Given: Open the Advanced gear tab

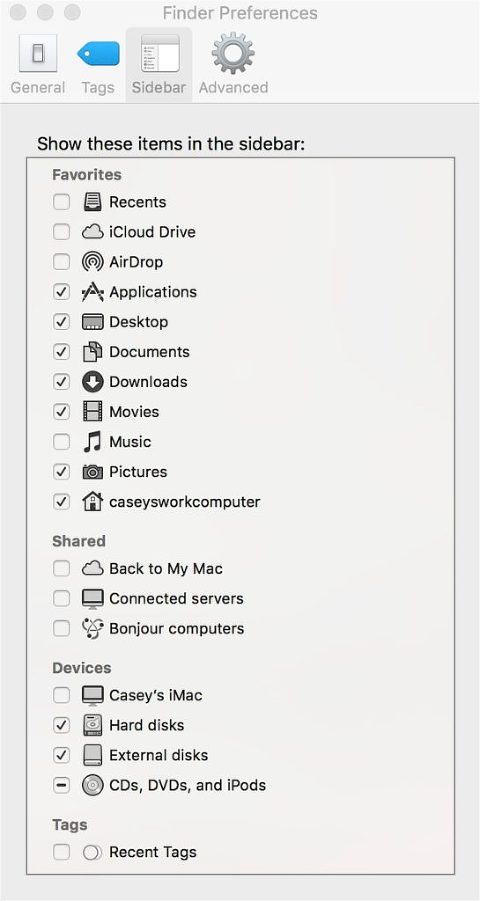Looking at the screenshot, I should 233,64.
